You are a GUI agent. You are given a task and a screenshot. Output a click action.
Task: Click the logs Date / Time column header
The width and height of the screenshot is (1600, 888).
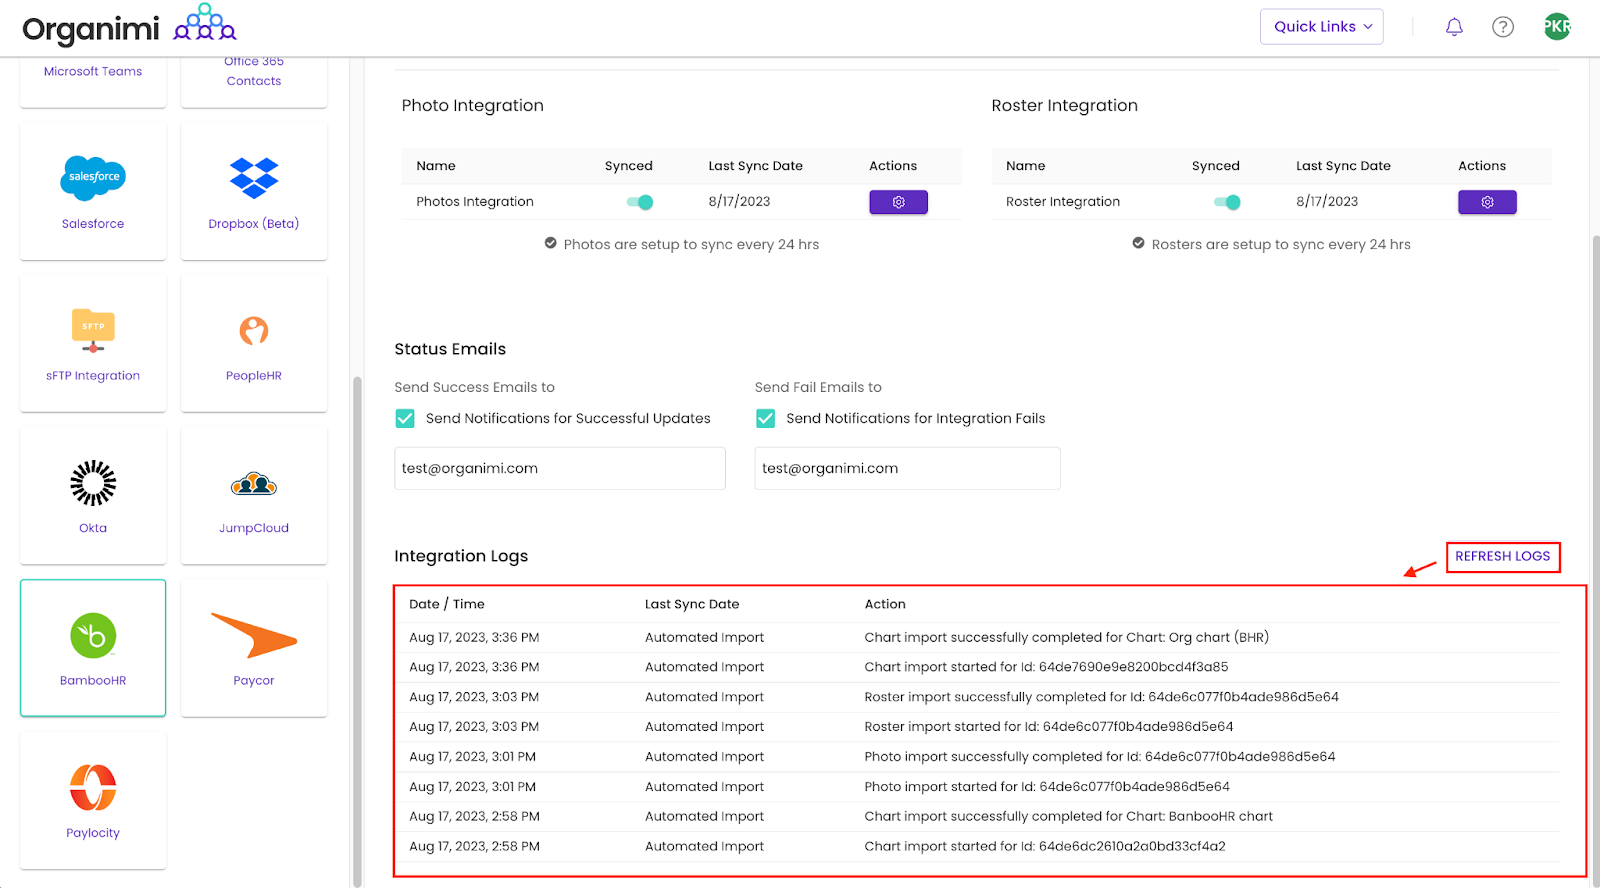pyautogui.click(x=447, y=604)
